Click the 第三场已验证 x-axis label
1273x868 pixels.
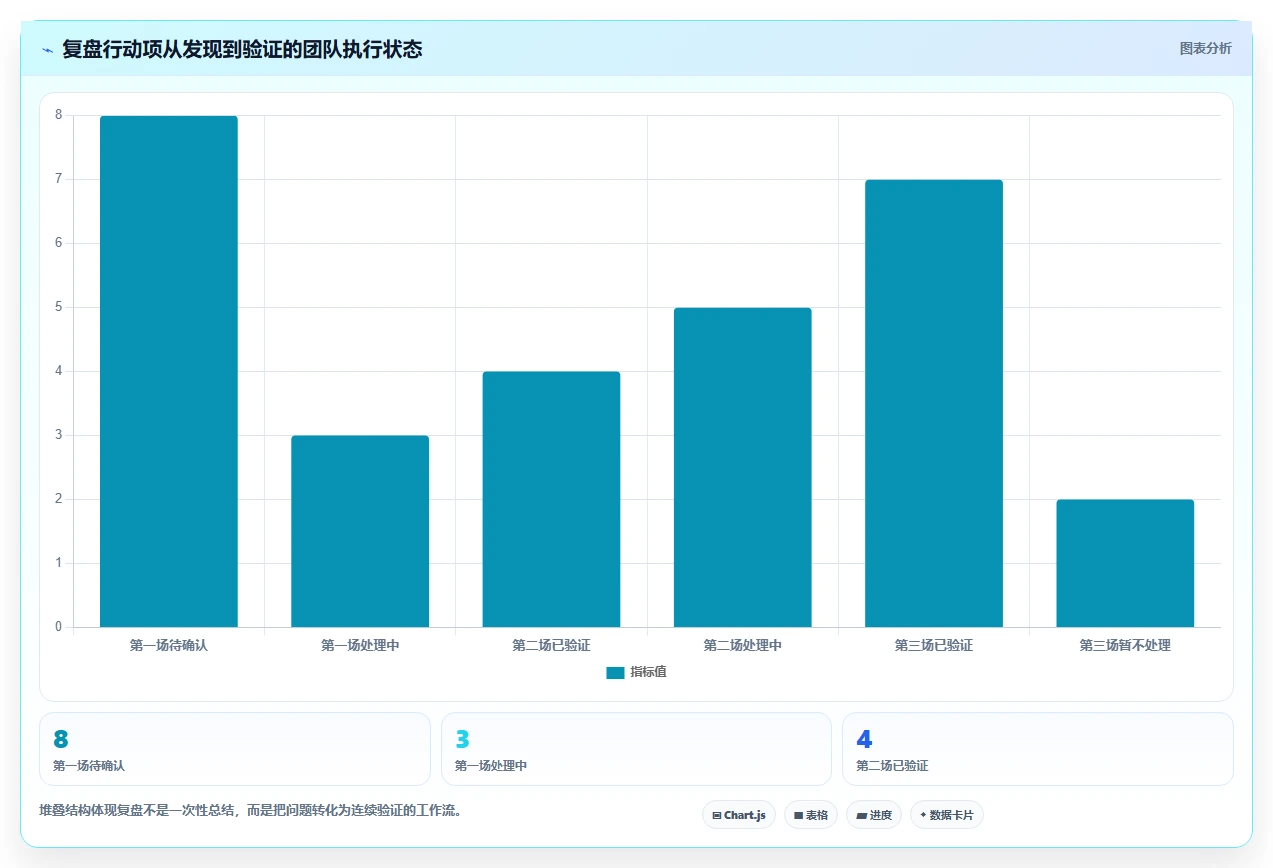coord(934,646)
